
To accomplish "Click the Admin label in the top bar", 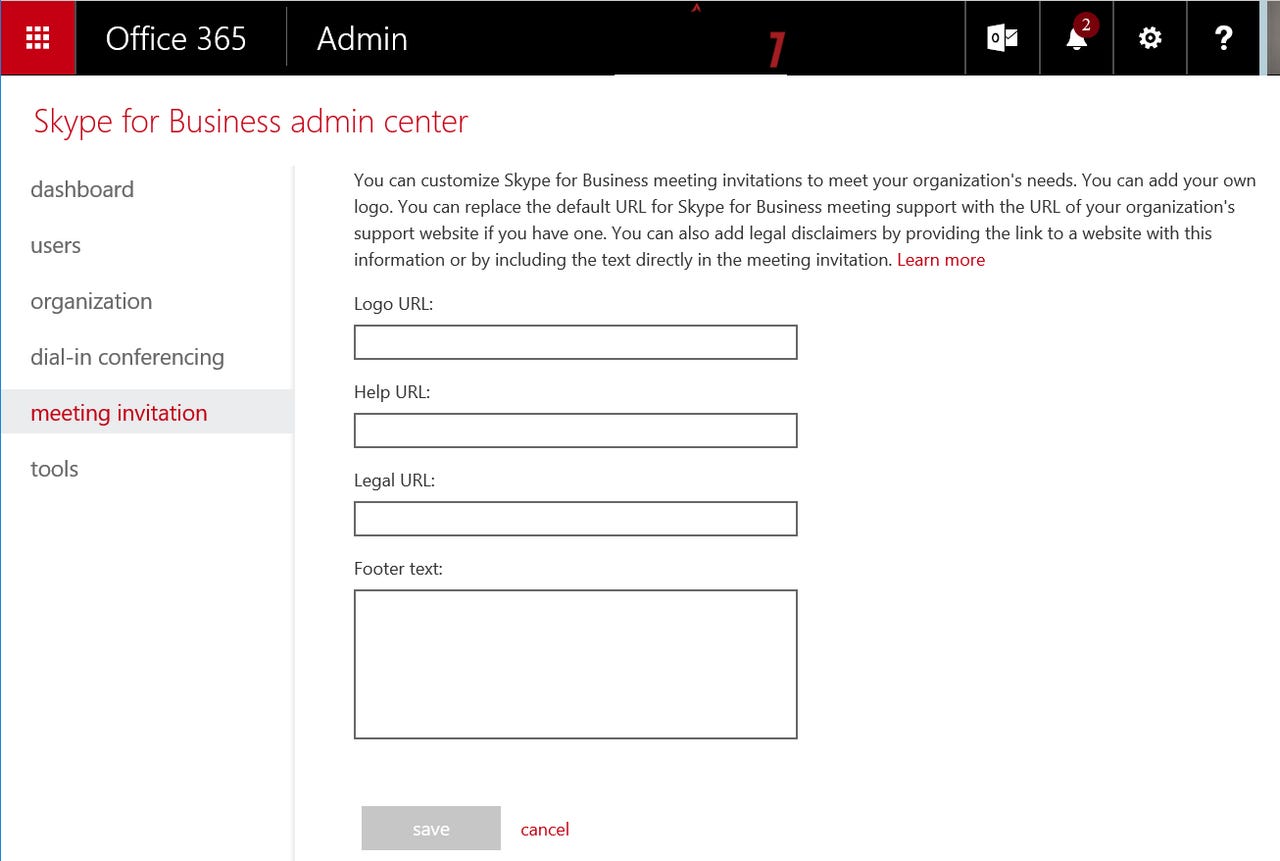I will point(362,38).
